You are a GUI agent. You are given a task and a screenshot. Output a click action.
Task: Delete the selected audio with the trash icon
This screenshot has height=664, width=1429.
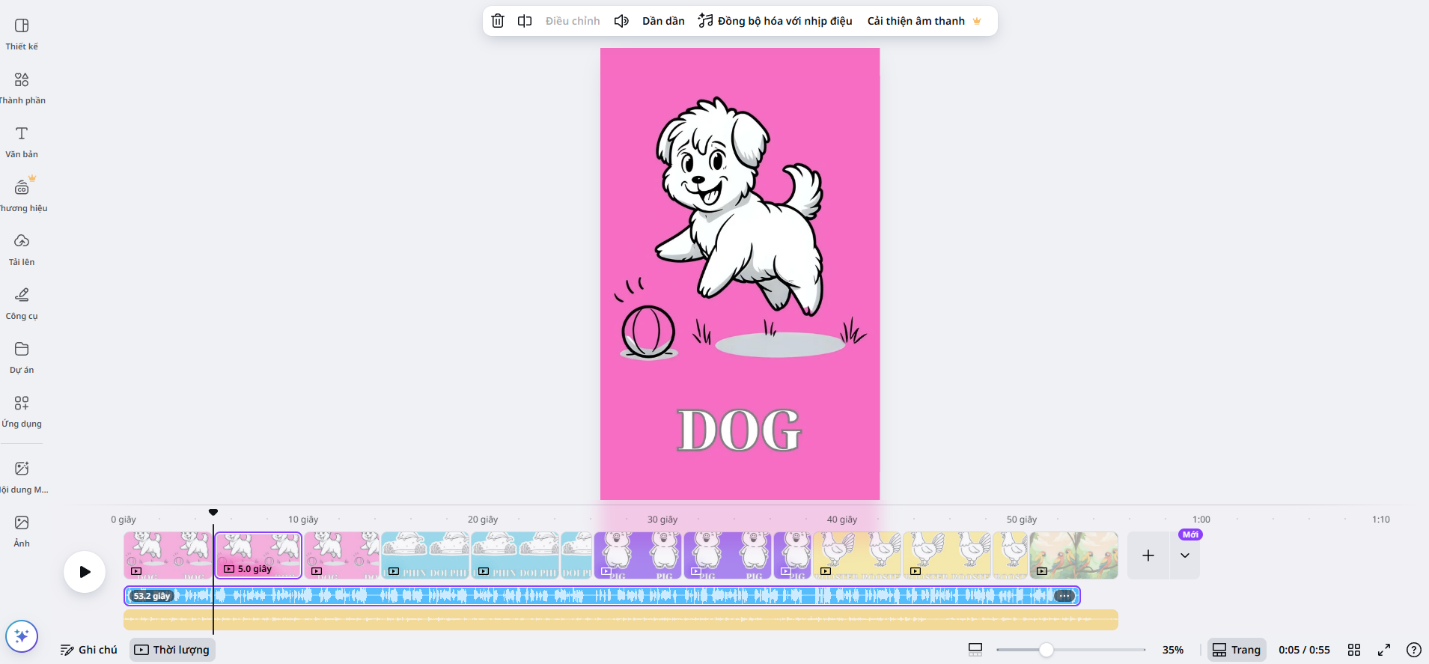coord(498,21)
